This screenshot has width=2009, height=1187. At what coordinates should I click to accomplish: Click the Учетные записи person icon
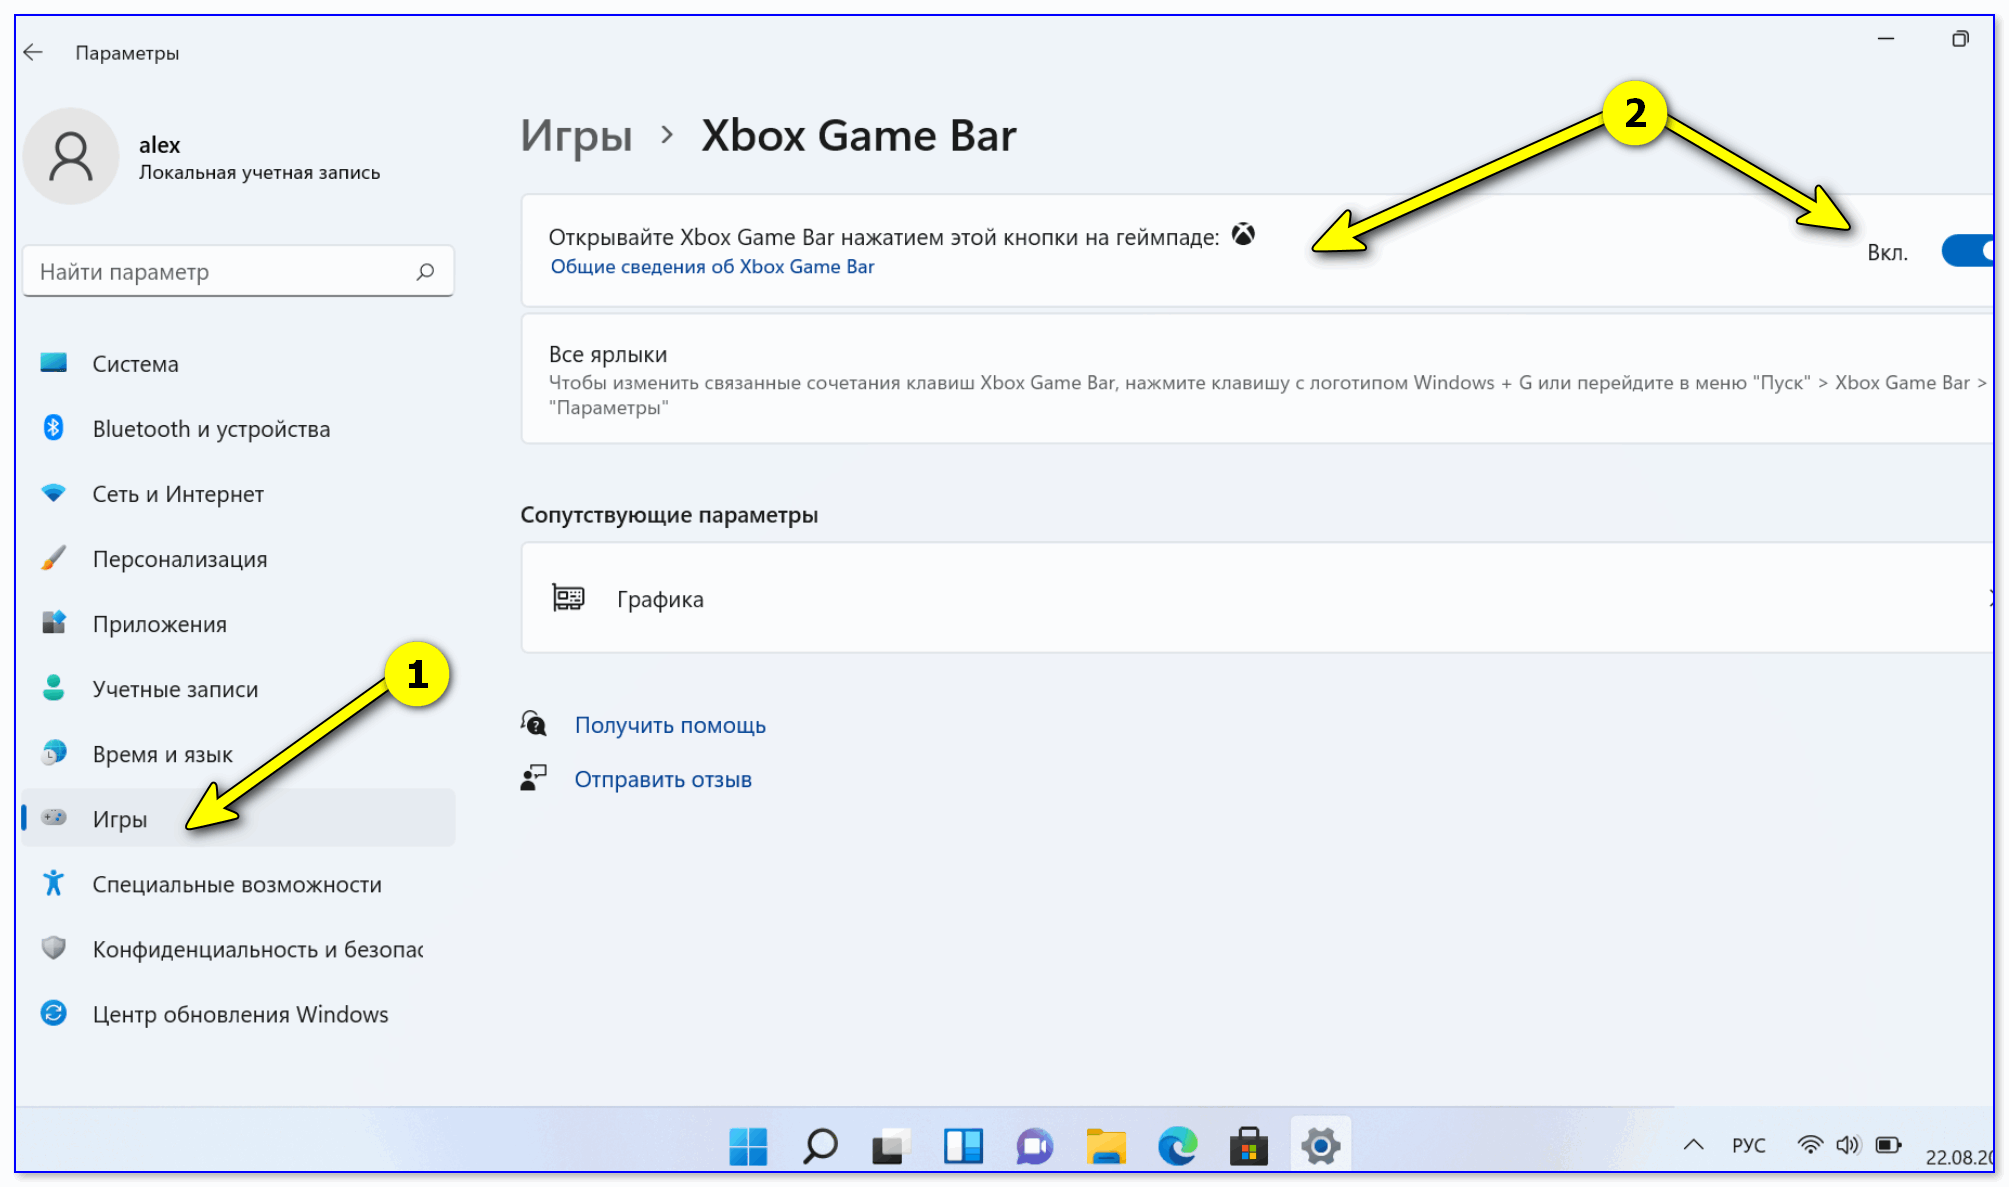coord(54,687)
